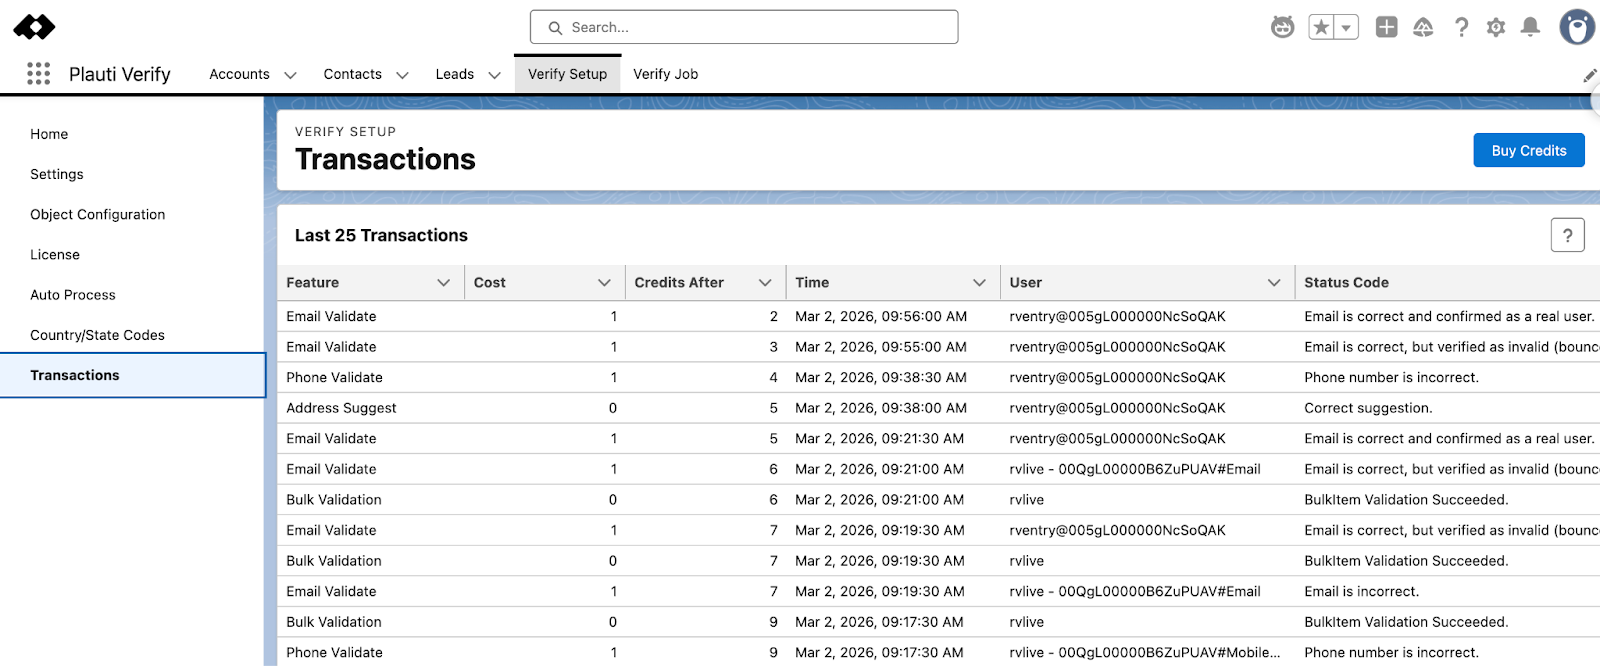
Task: Select Object Configuration in the sidebar
Action: [x=97, y=214]
